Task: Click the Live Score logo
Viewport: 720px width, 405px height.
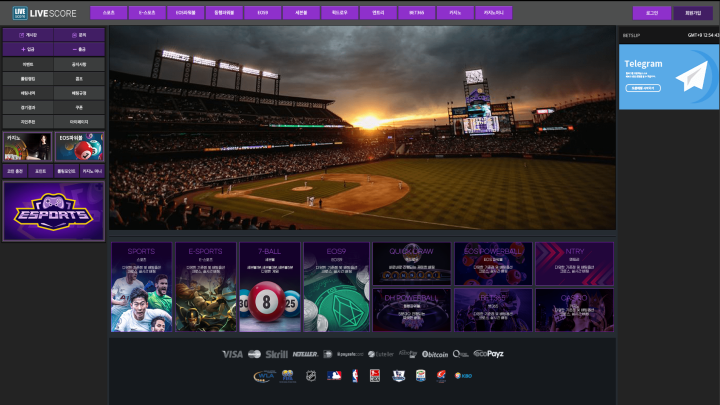Action: pos(40,13)
